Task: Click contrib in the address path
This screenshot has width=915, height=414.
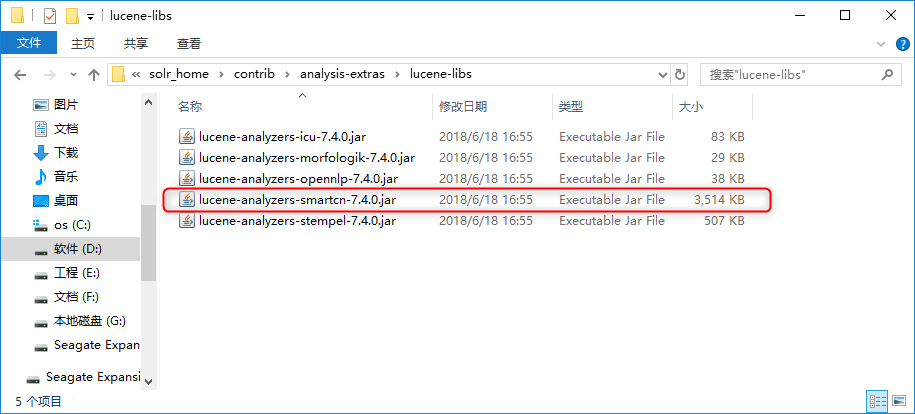Action: click(x=254, y=74)
